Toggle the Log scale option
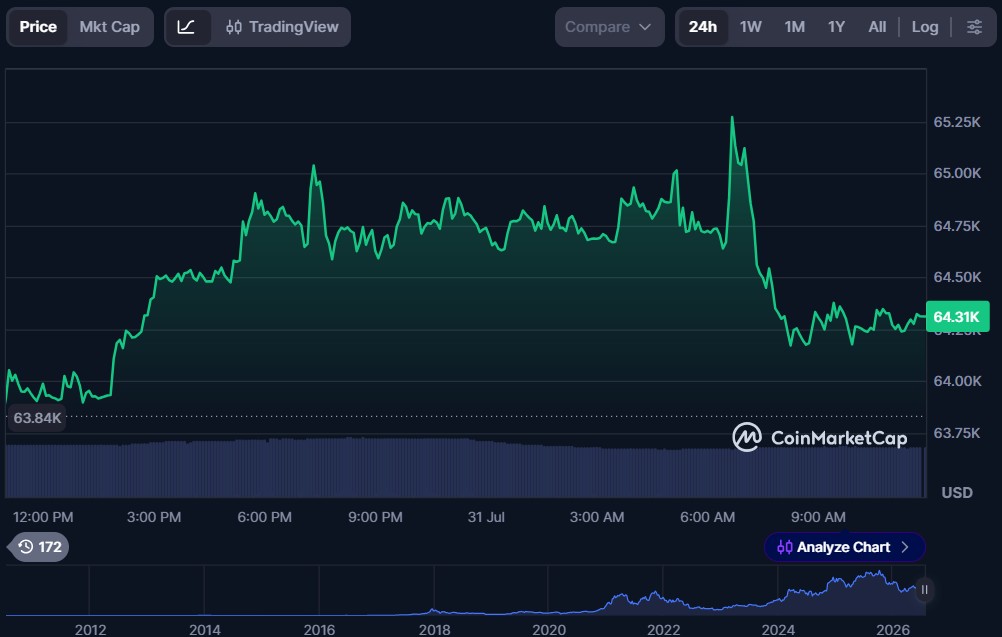 [925, 27]
